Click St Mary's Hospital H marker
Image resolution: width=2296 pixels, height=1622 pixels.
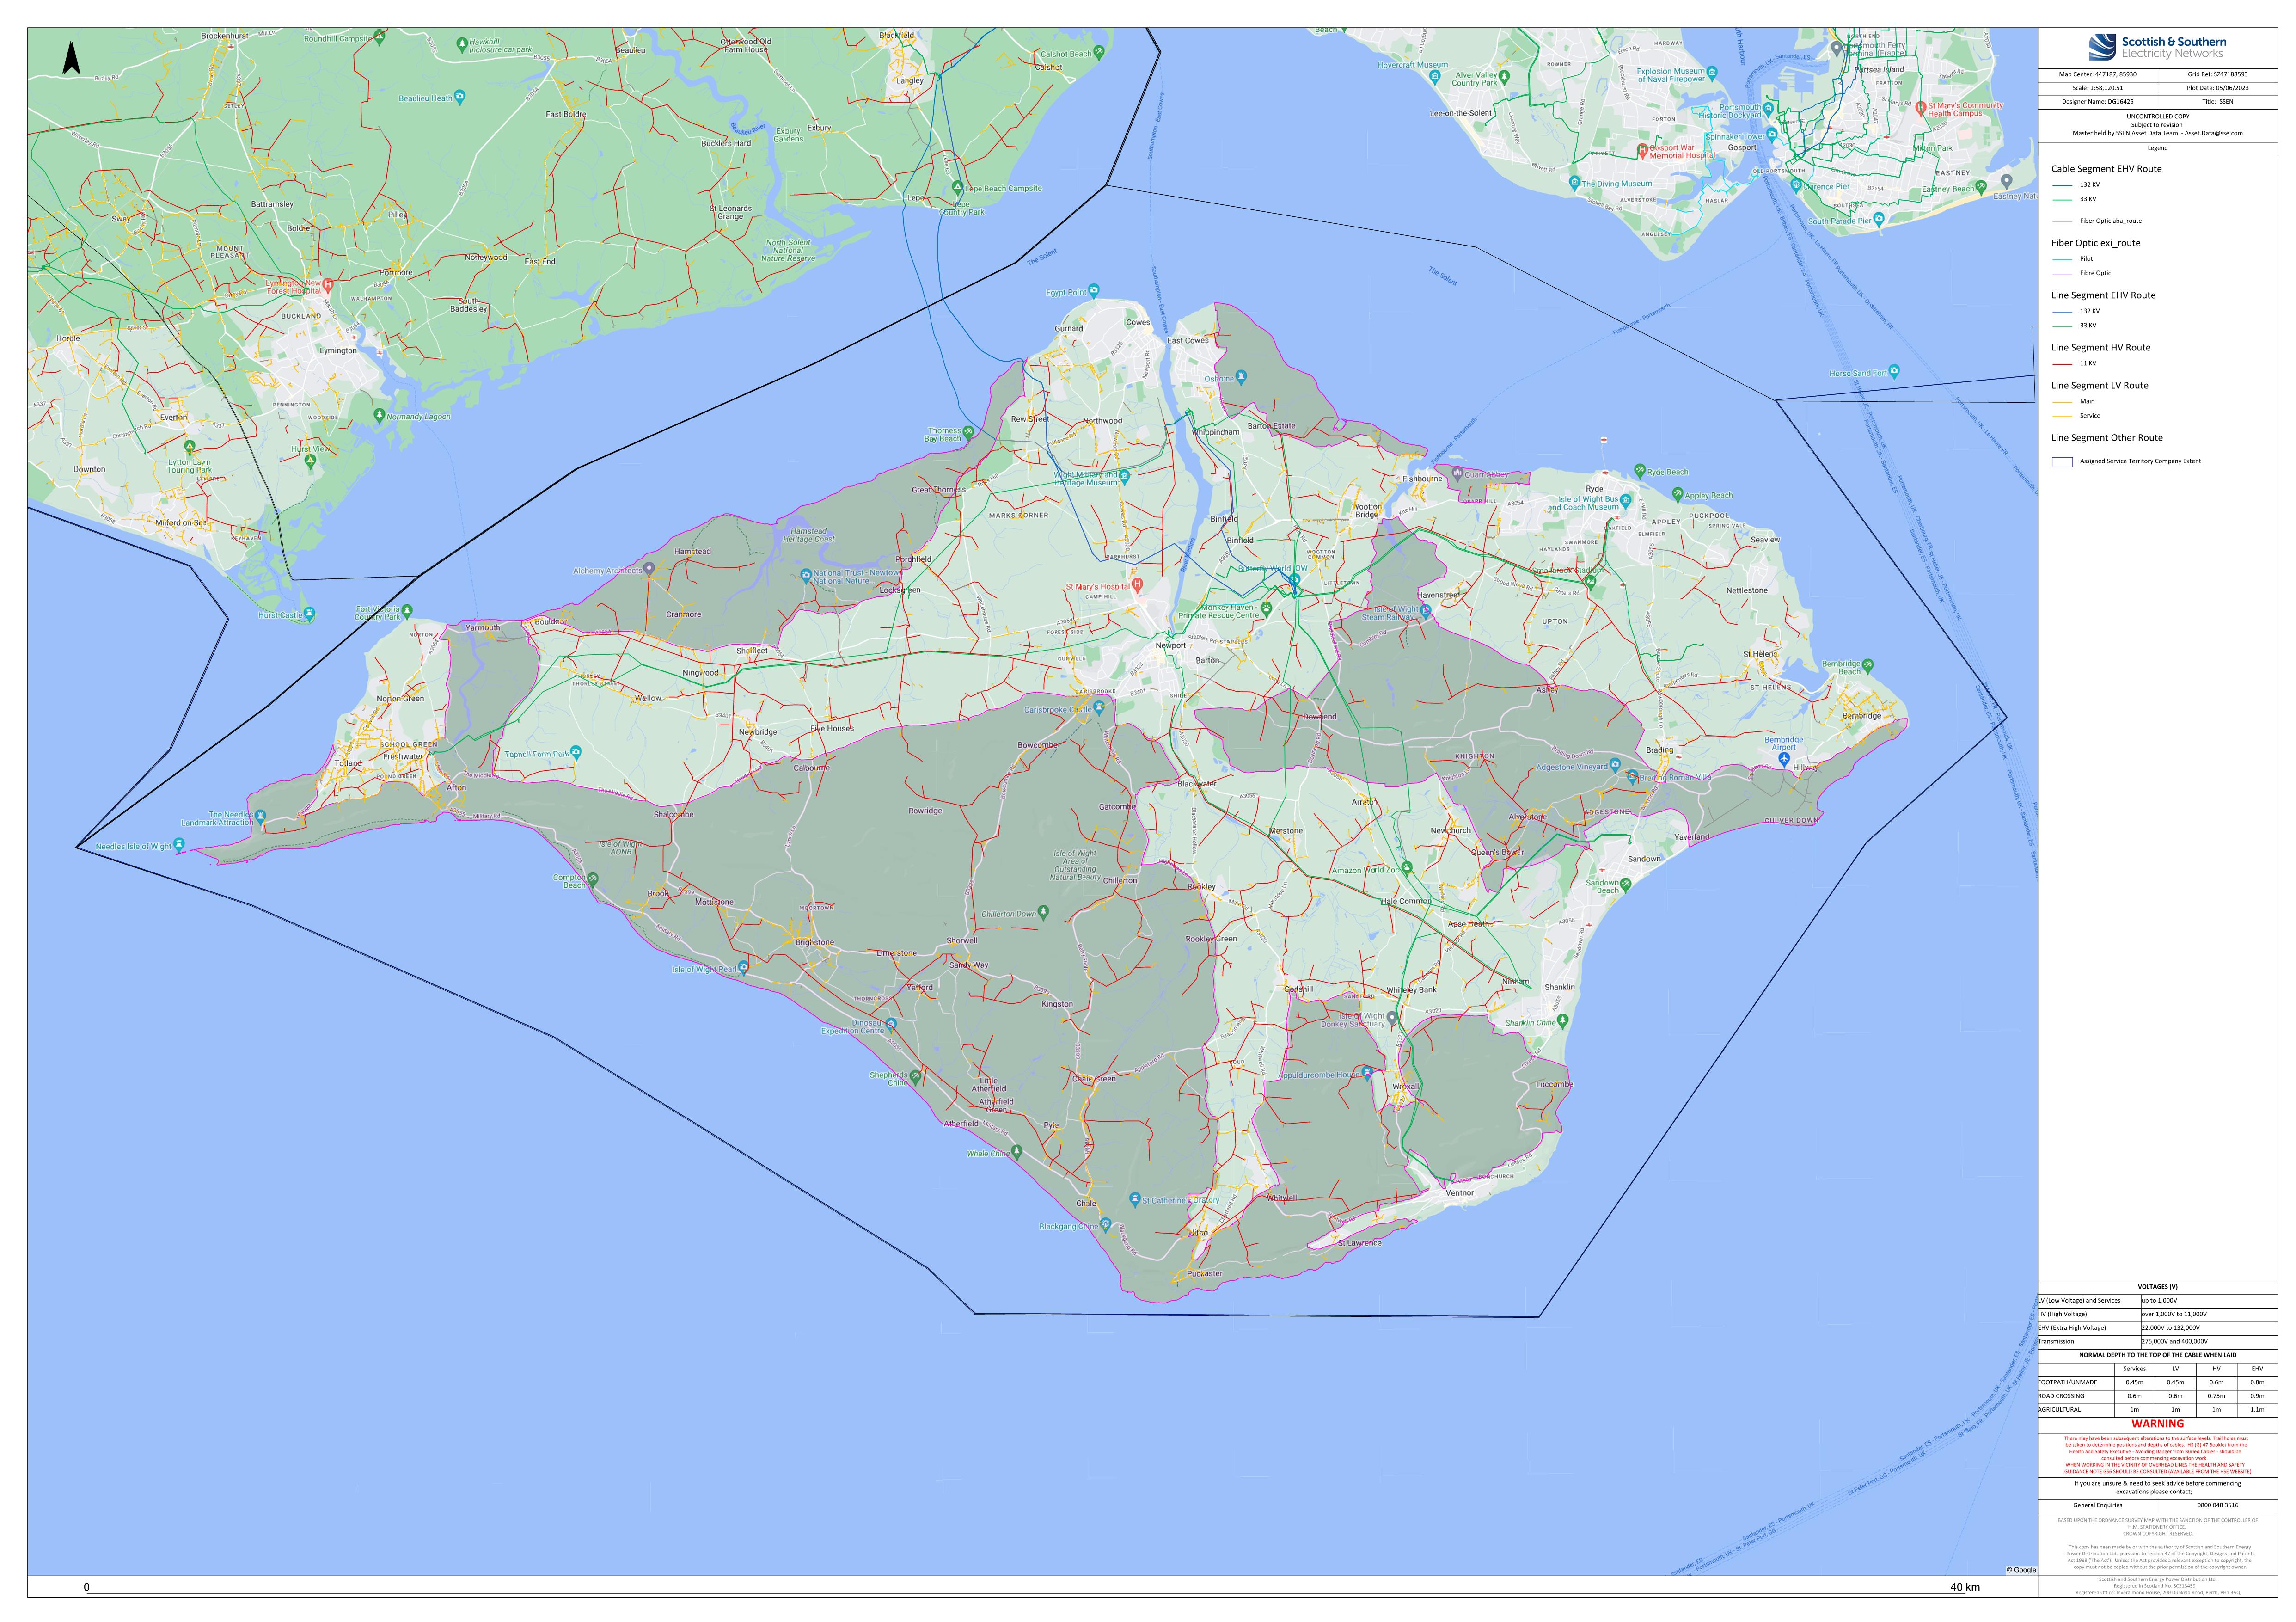pos(1137,585)
